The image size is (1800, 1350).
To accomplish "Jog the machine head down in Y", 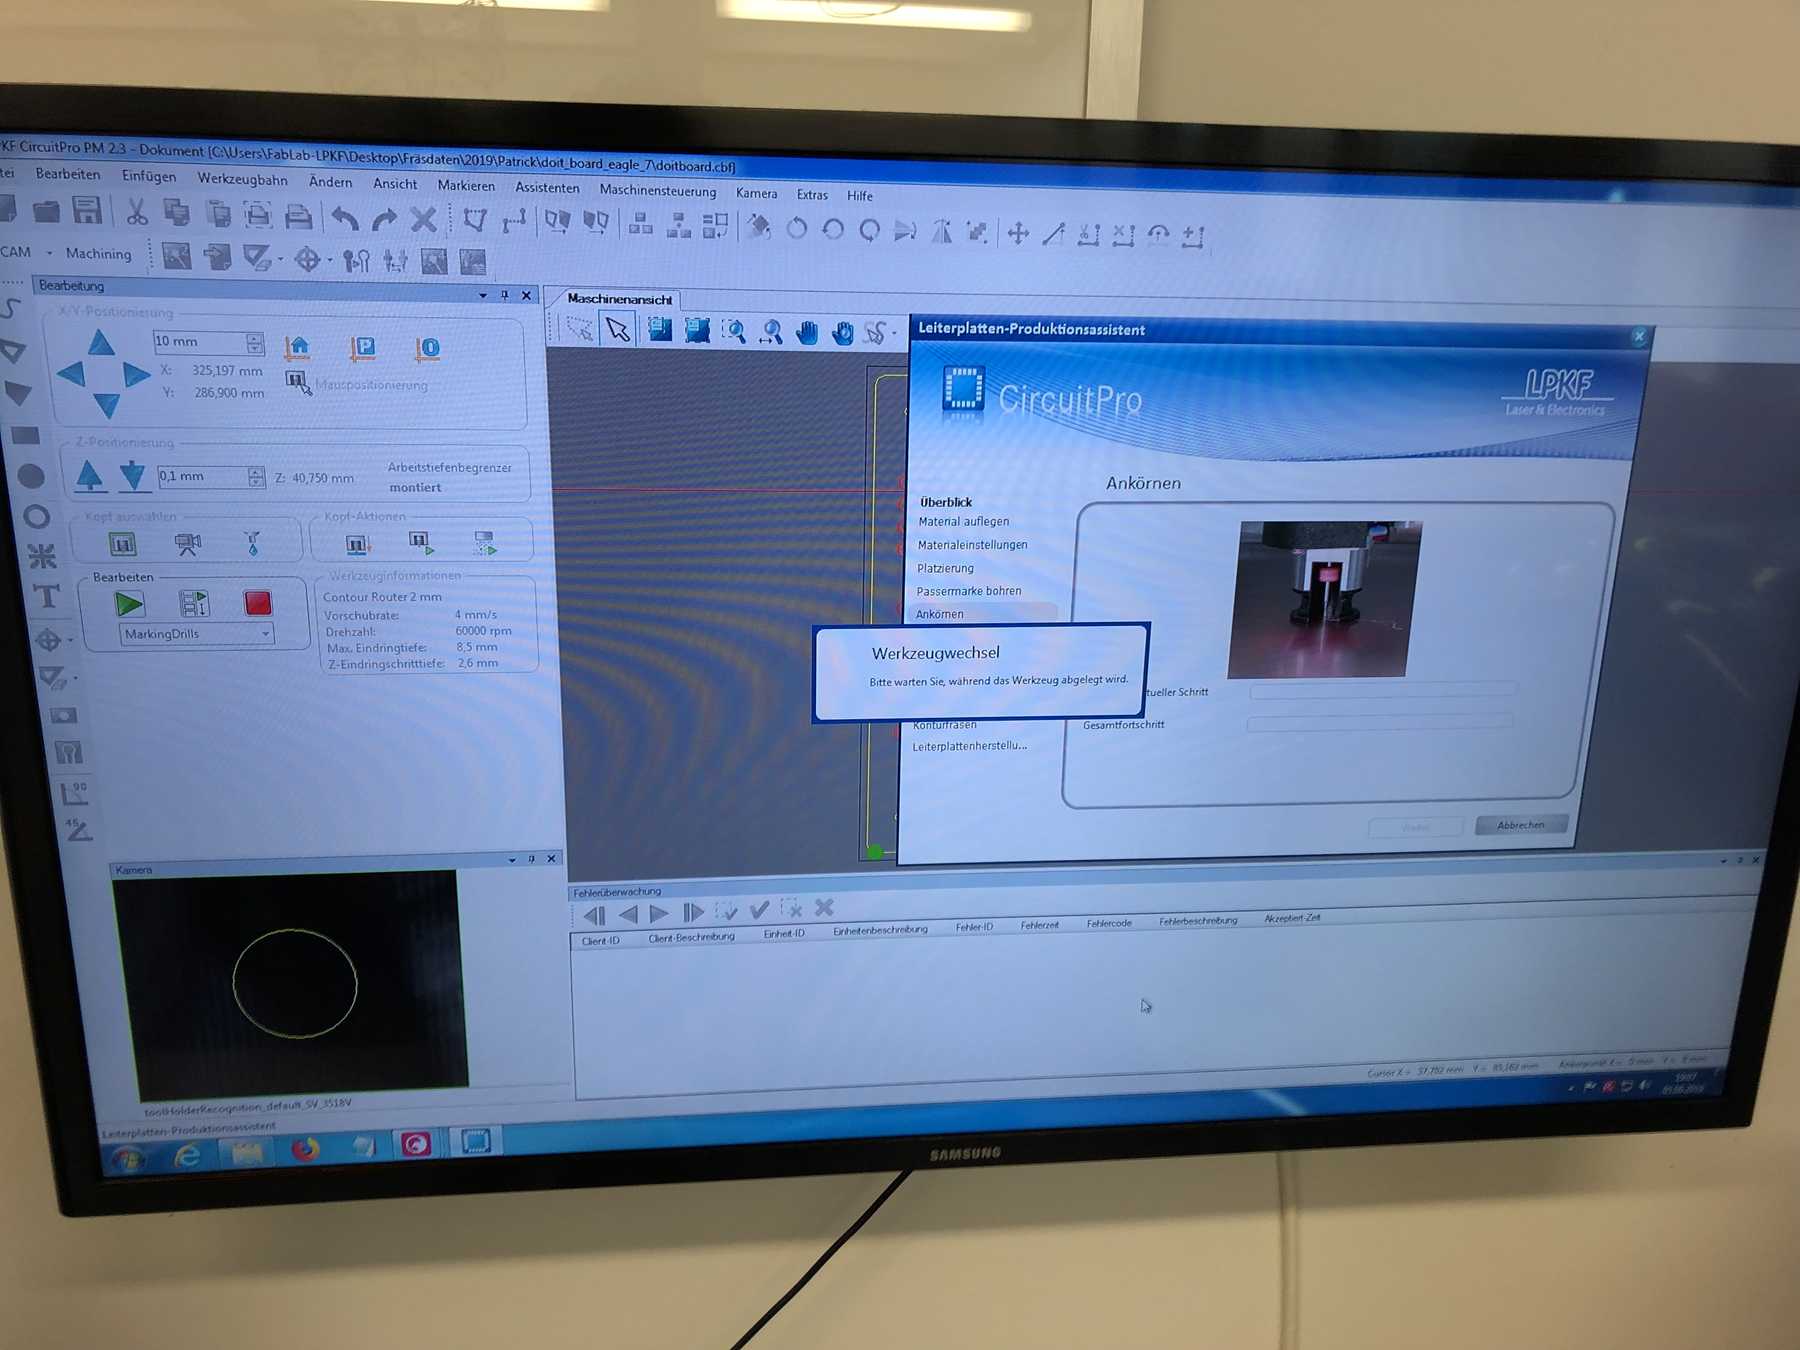I will [x=106, y=406].
